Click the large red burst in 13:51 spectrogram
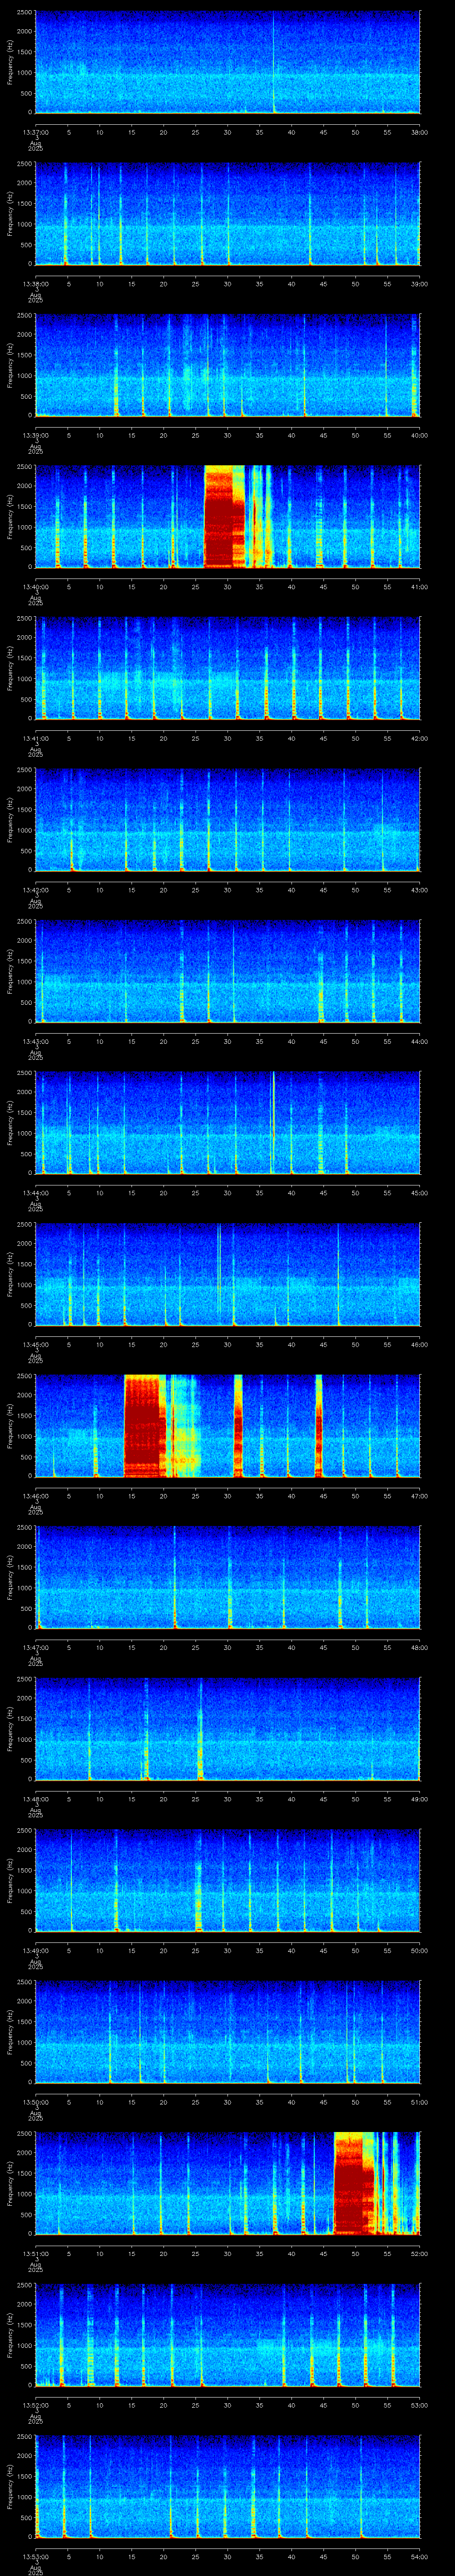This screenshot has height=2576, width=455. coord(353,2182)
